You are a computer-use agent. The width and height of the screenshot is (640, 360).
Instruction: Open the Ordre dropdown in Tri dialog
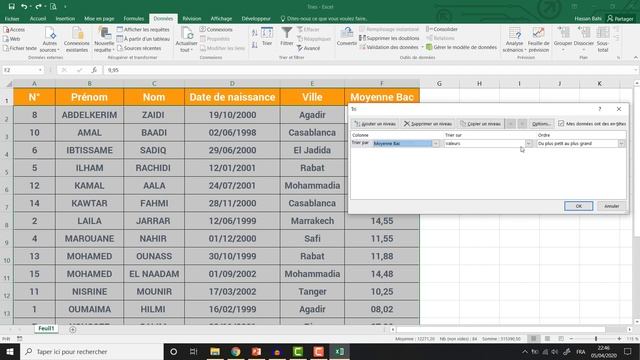click(621, 144)
